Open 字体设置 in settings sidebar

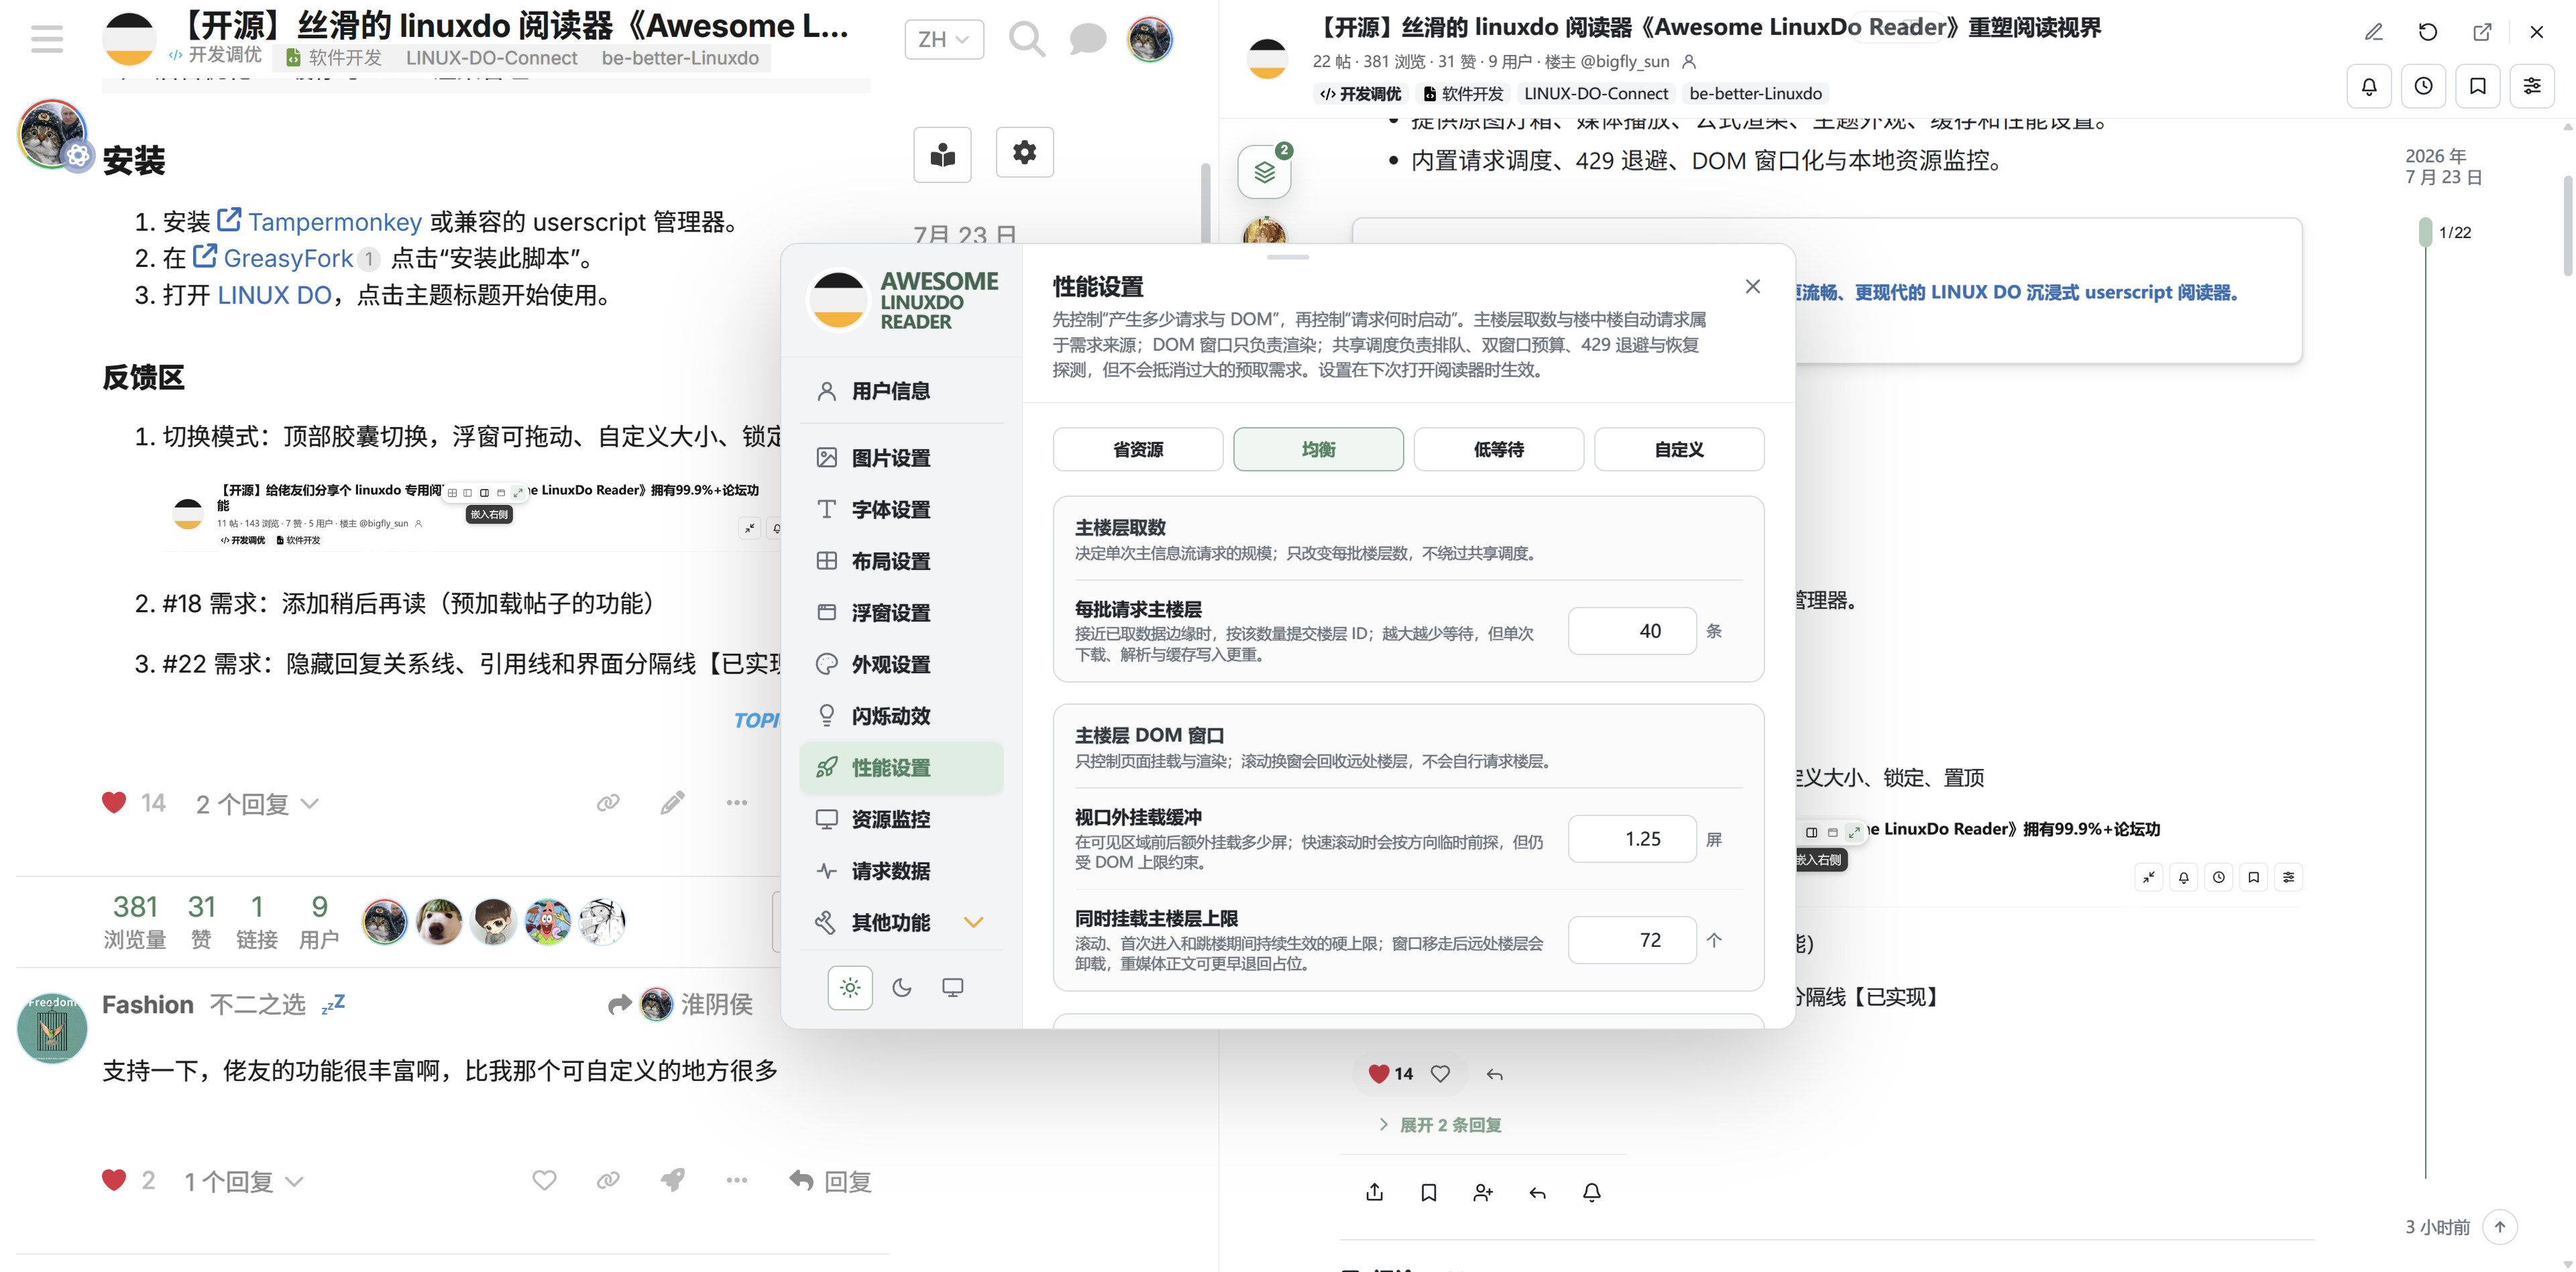coord(901,510)
